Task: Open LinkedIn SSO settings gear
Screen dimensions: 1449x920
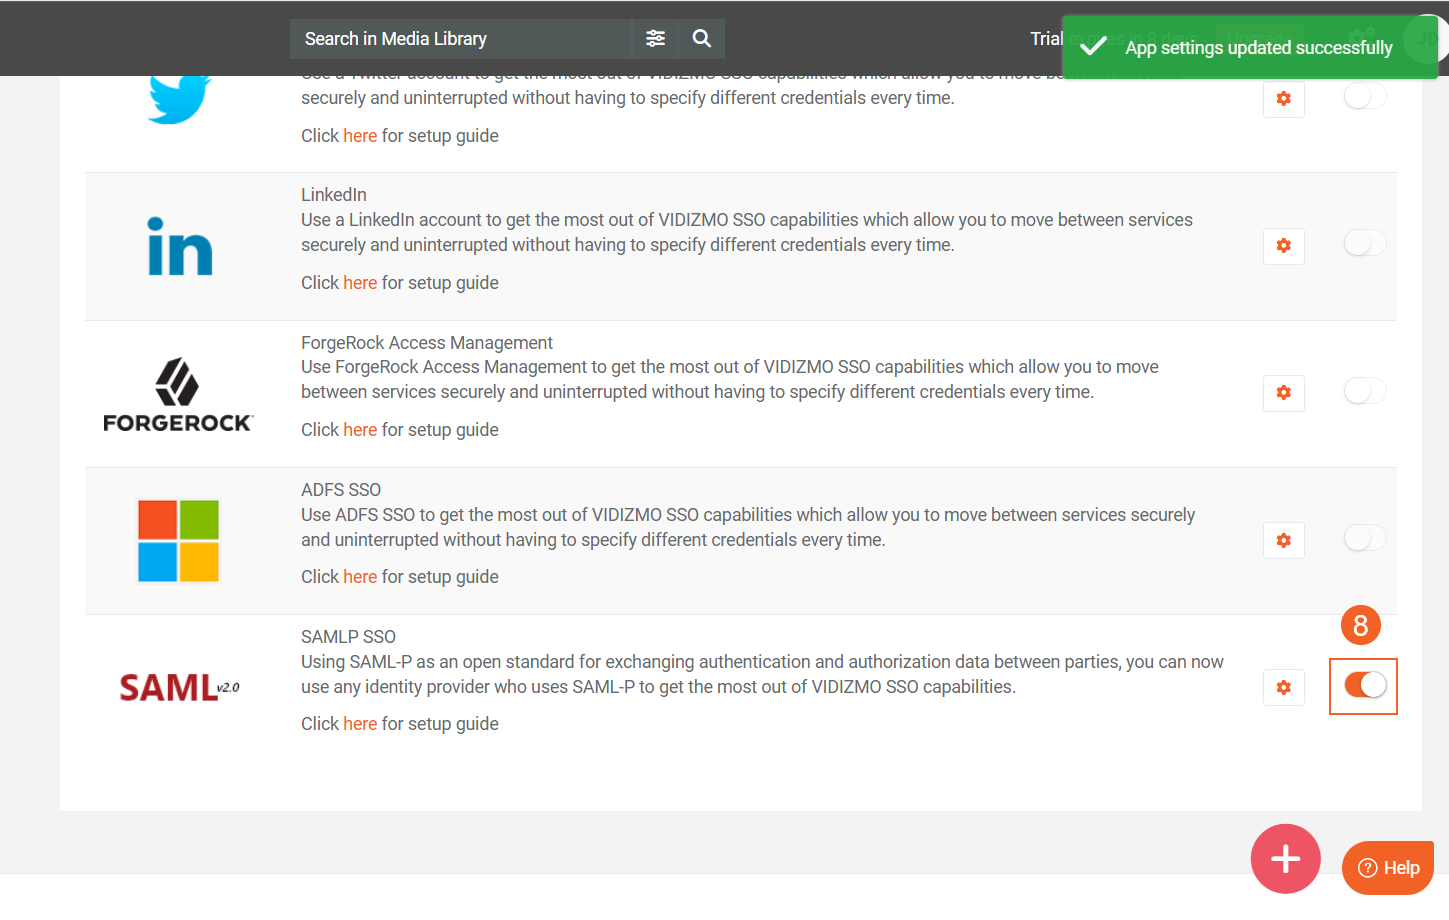Action: pos(1283,246)
